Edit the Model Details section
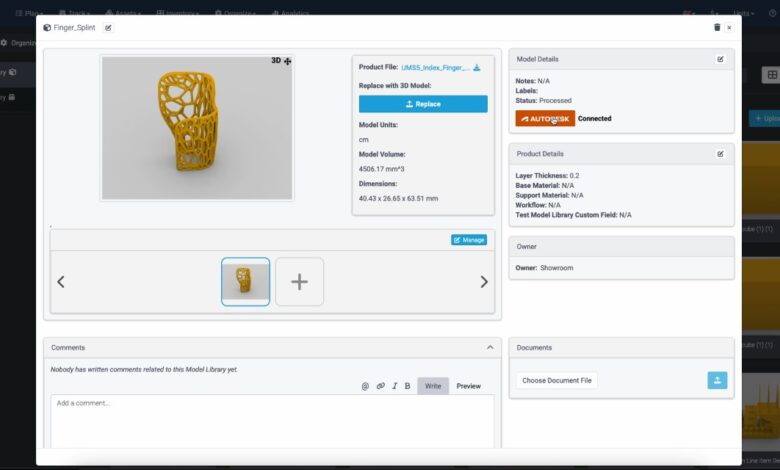 click(720, 59)
